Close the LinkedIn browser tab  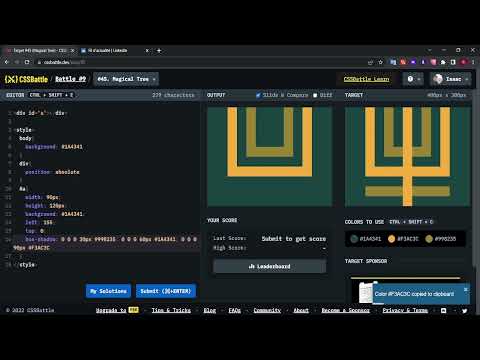coord(147,51)
